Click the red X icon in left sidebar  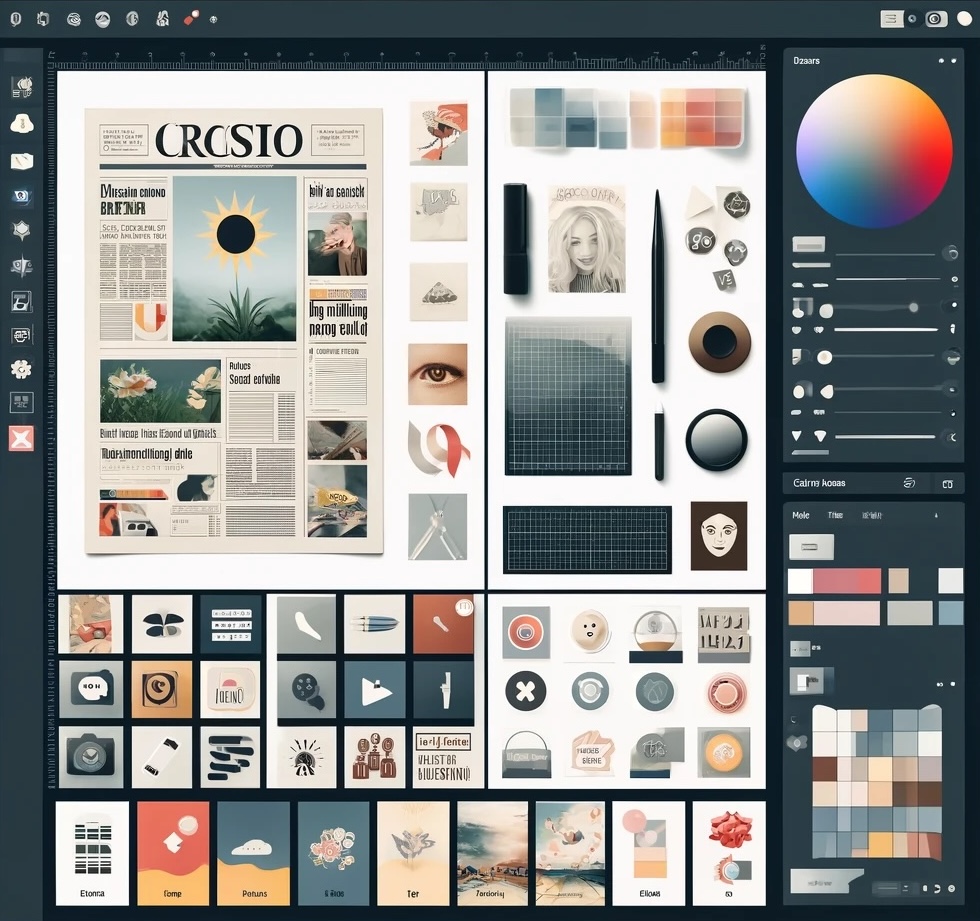point(21,438)
